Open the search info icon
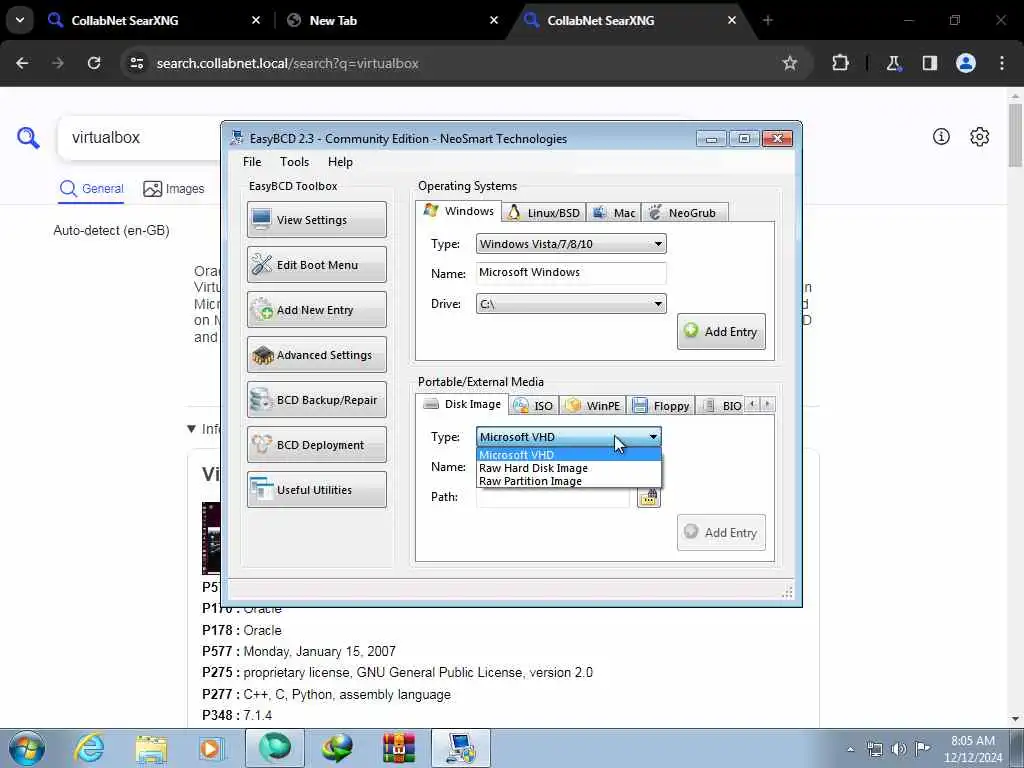This screenshot has width=1024, height=768. [x=941, y=136]
